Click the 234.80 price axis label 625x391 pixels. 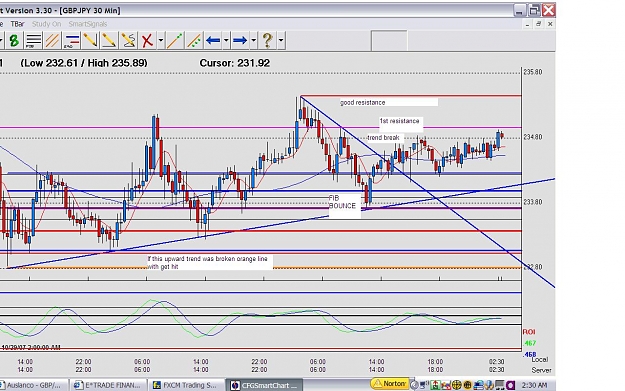(533, 137)
